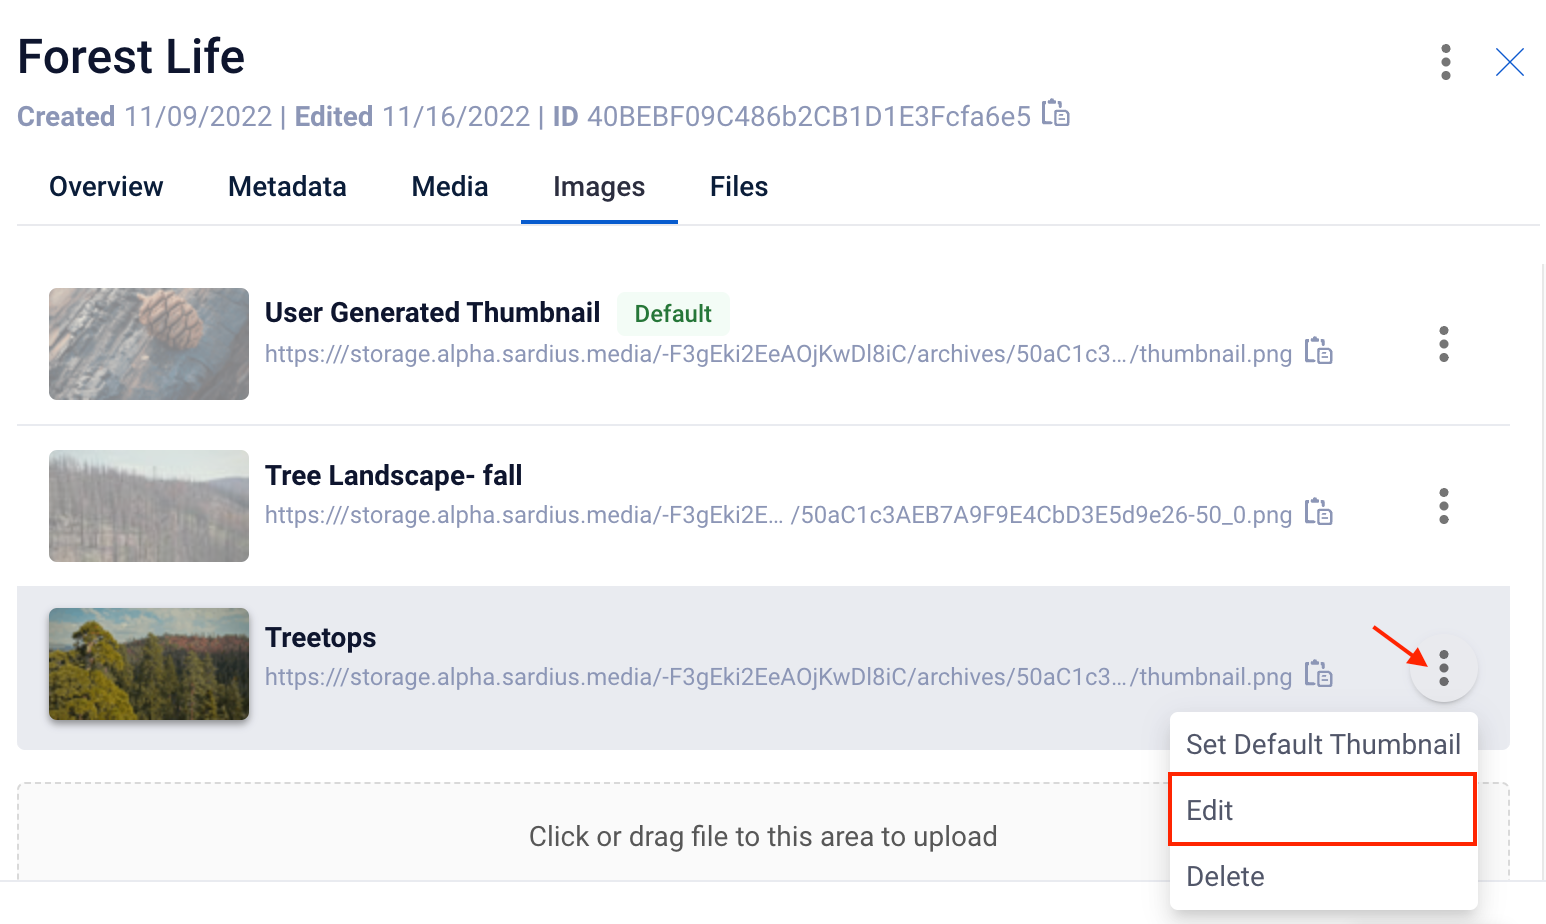Switch to the Overview tab
Image resolution: width=1546 pixels, height=924 pixels.
pos(106,187)
